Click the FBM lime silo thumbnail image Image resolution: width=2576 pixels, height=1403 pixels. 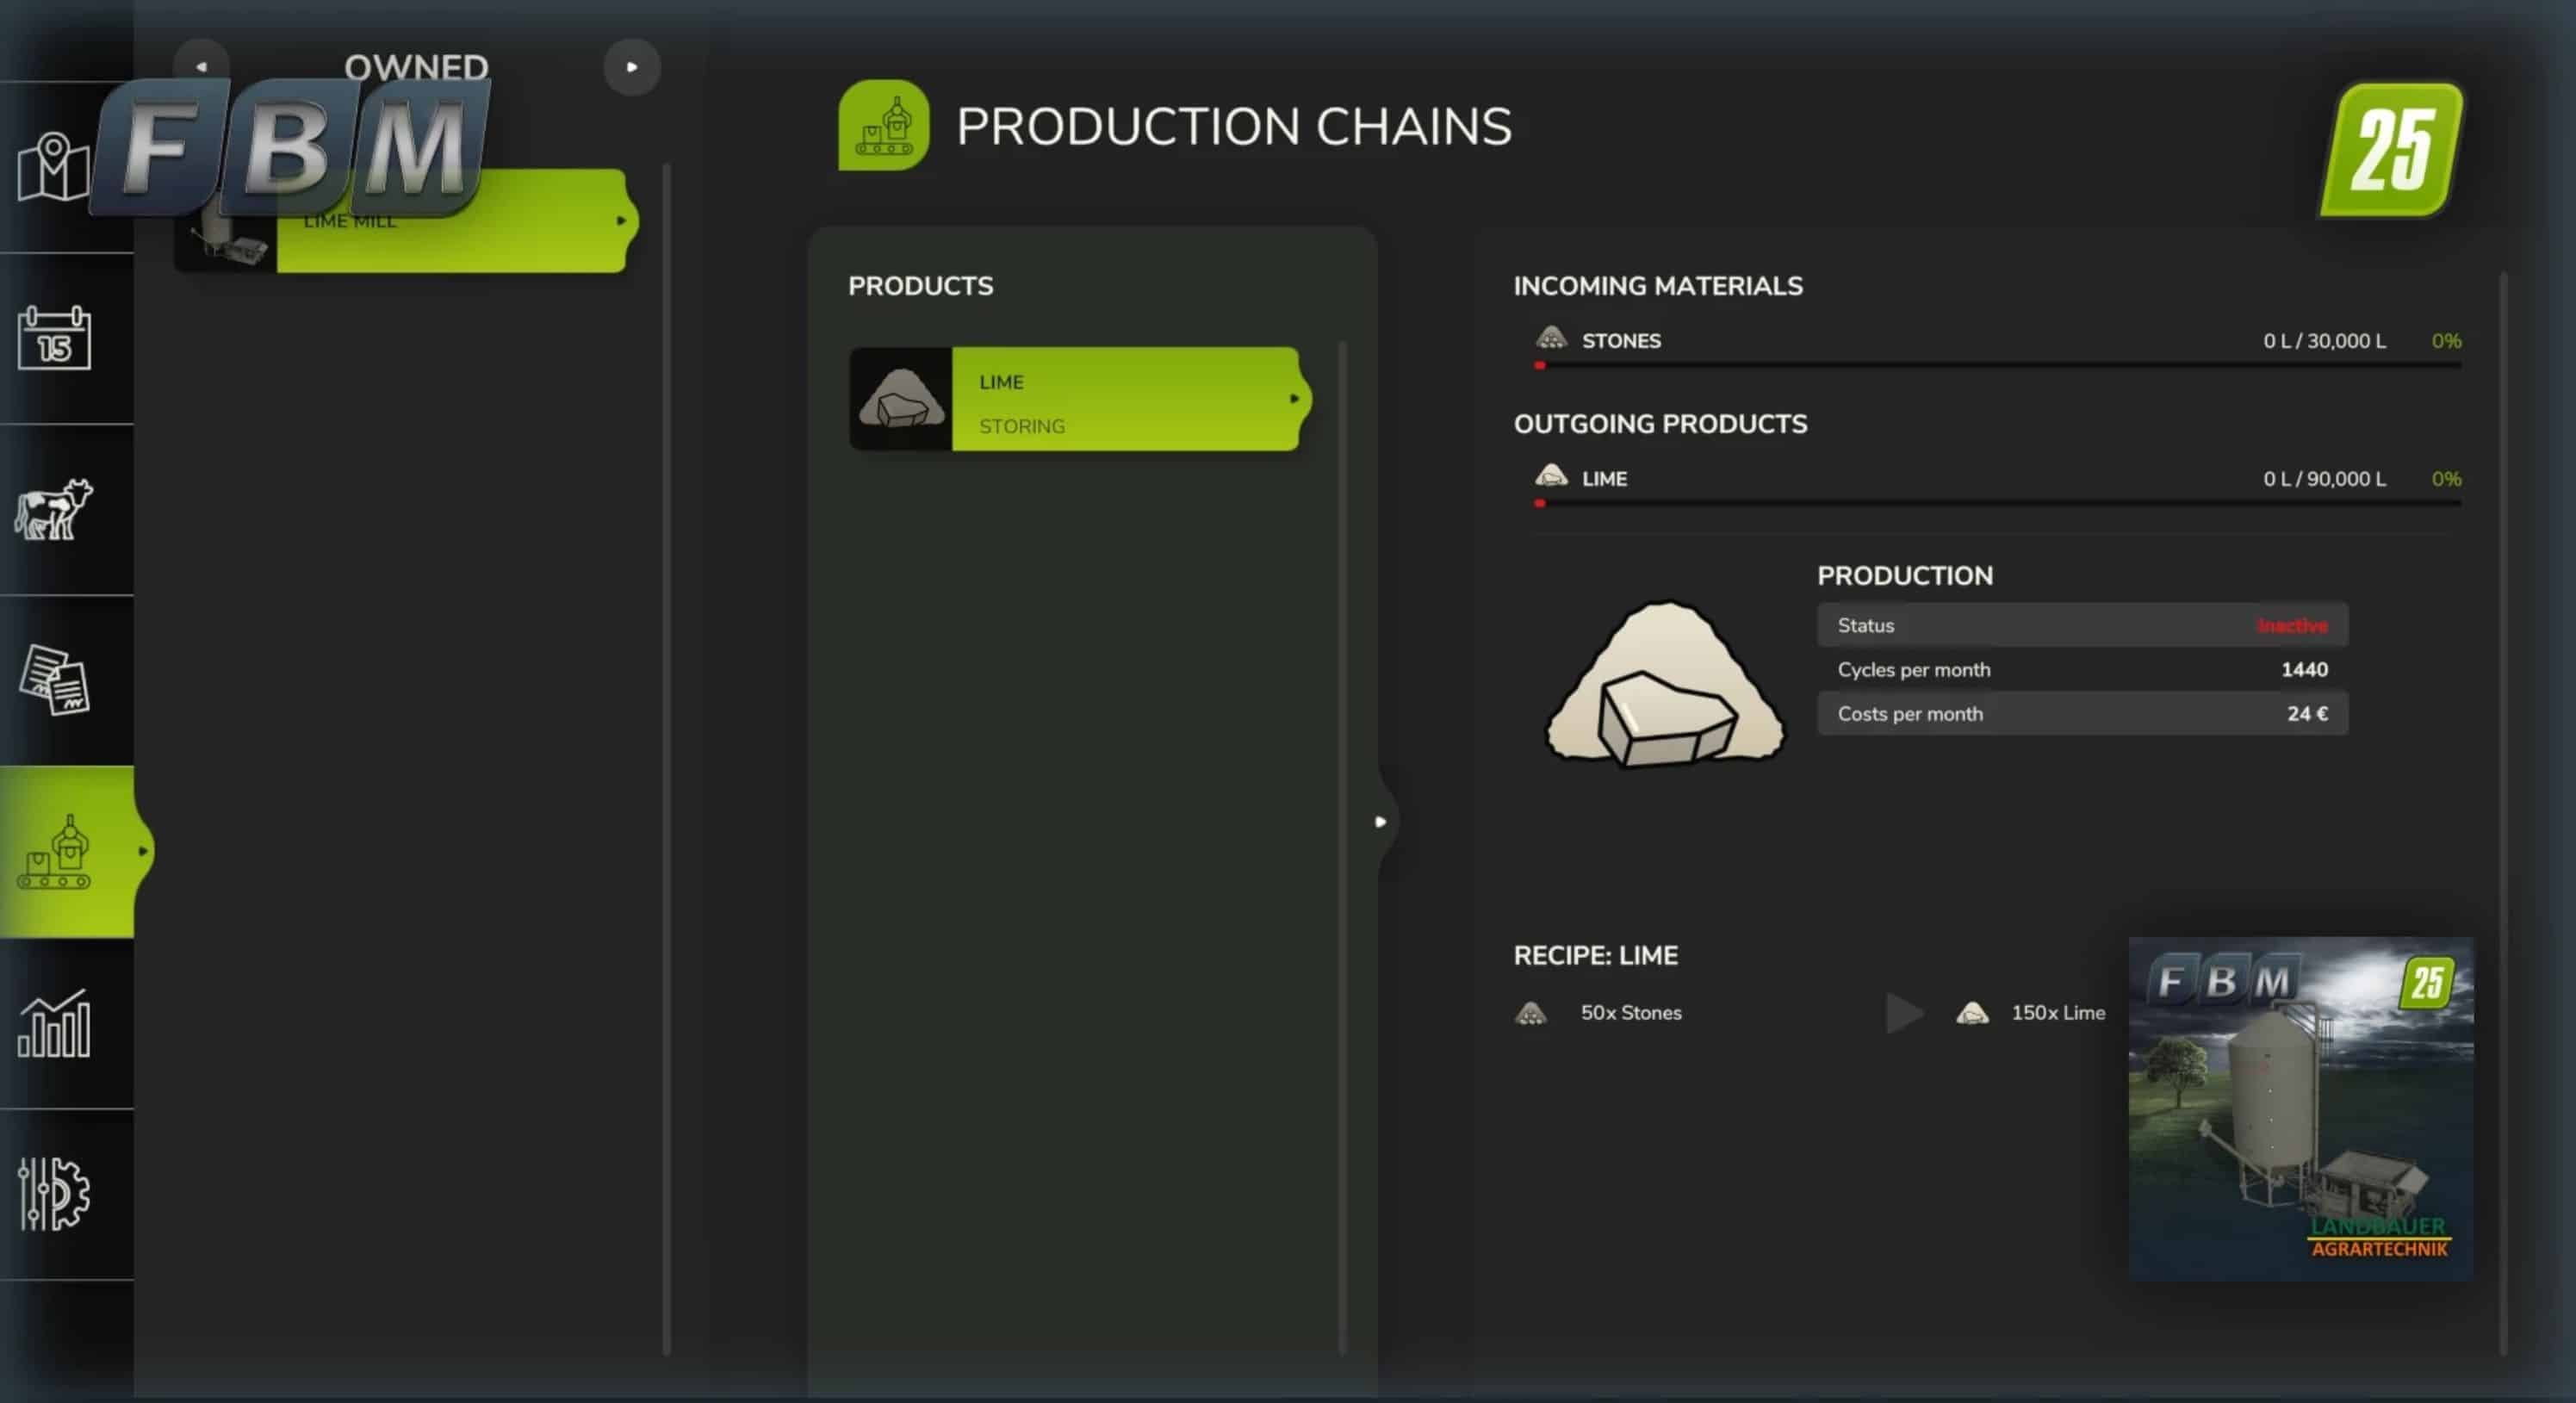click(2300, 1109)
